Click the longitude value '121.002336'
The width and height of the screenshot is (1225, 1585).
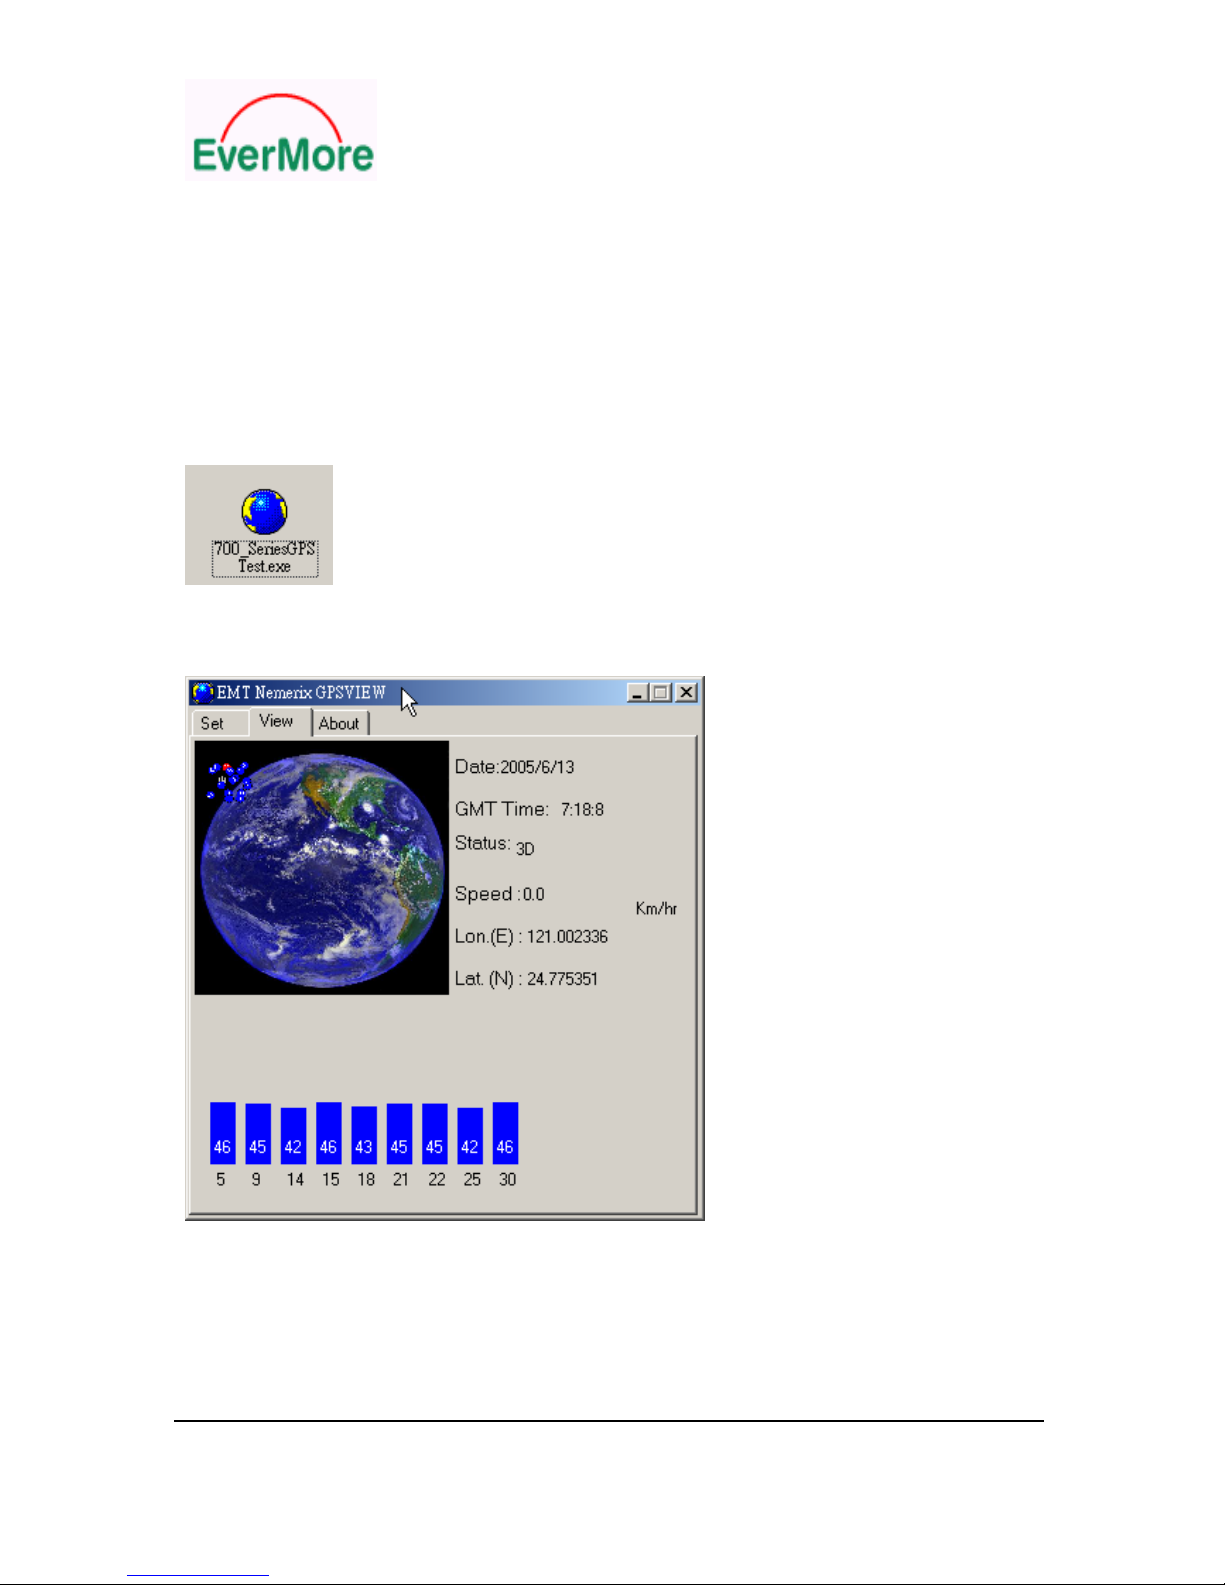(567, 937)
